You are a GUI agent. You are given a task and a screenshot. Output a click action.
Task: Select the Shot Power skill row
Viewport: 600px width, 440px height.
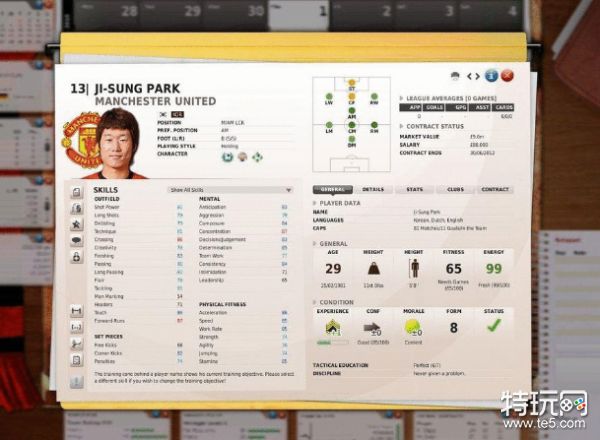[x=139, y=207]
